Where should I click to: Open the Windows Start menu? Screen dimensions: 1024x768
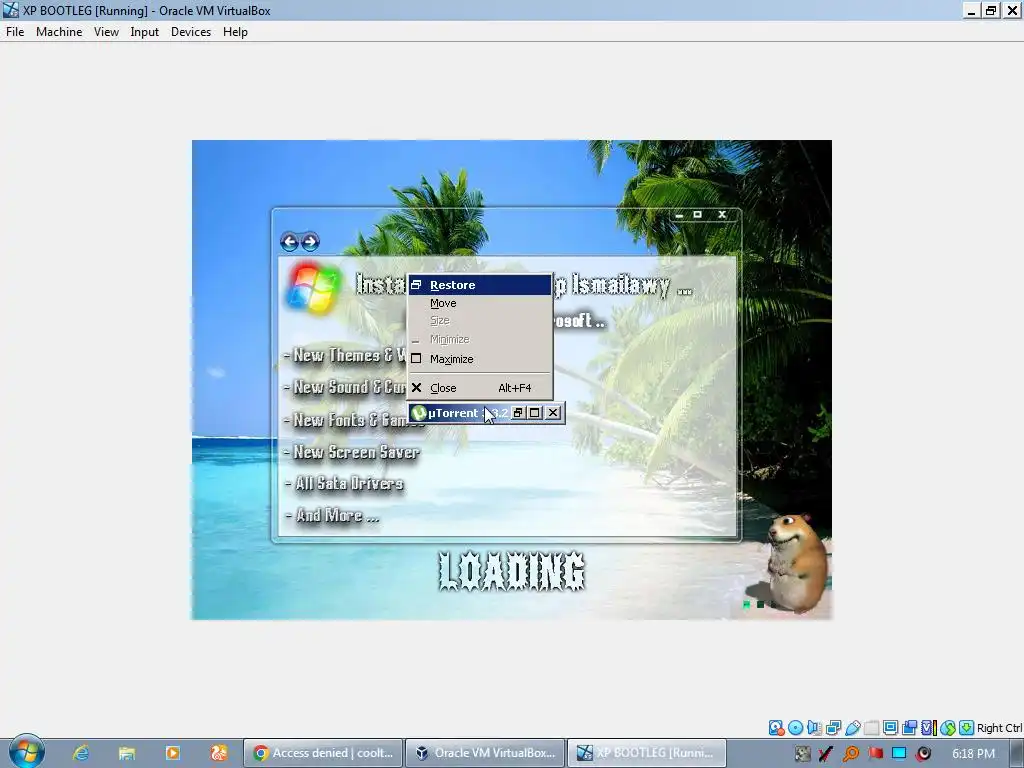point(27,752)
